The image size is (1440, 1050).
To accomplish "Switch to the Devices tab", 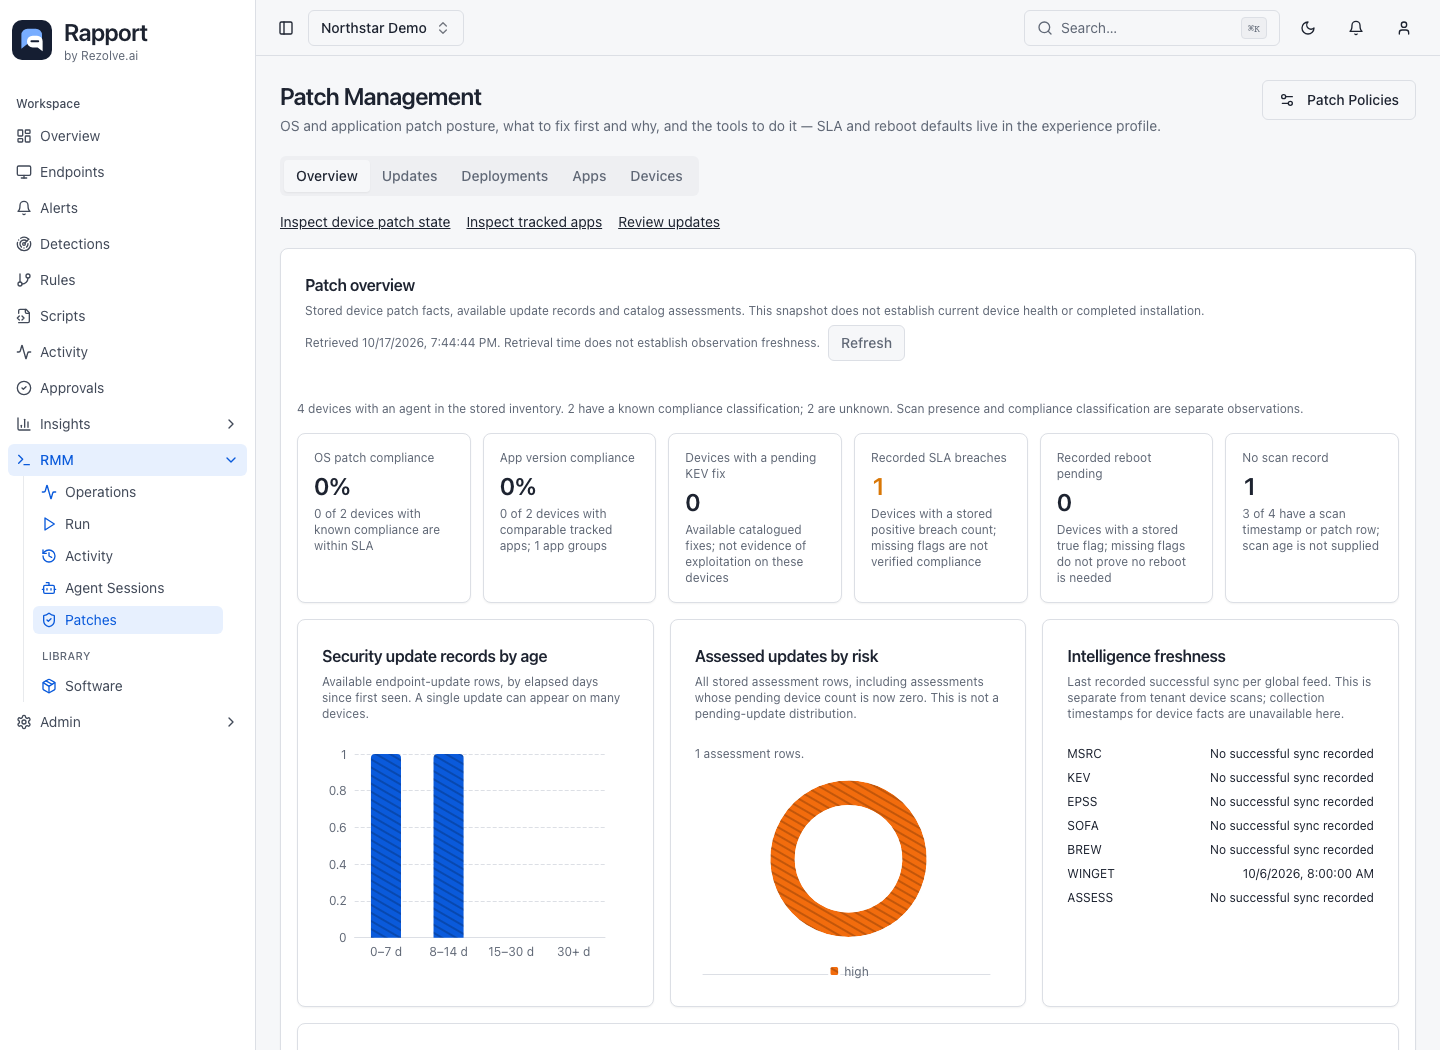I will [656, 176].
